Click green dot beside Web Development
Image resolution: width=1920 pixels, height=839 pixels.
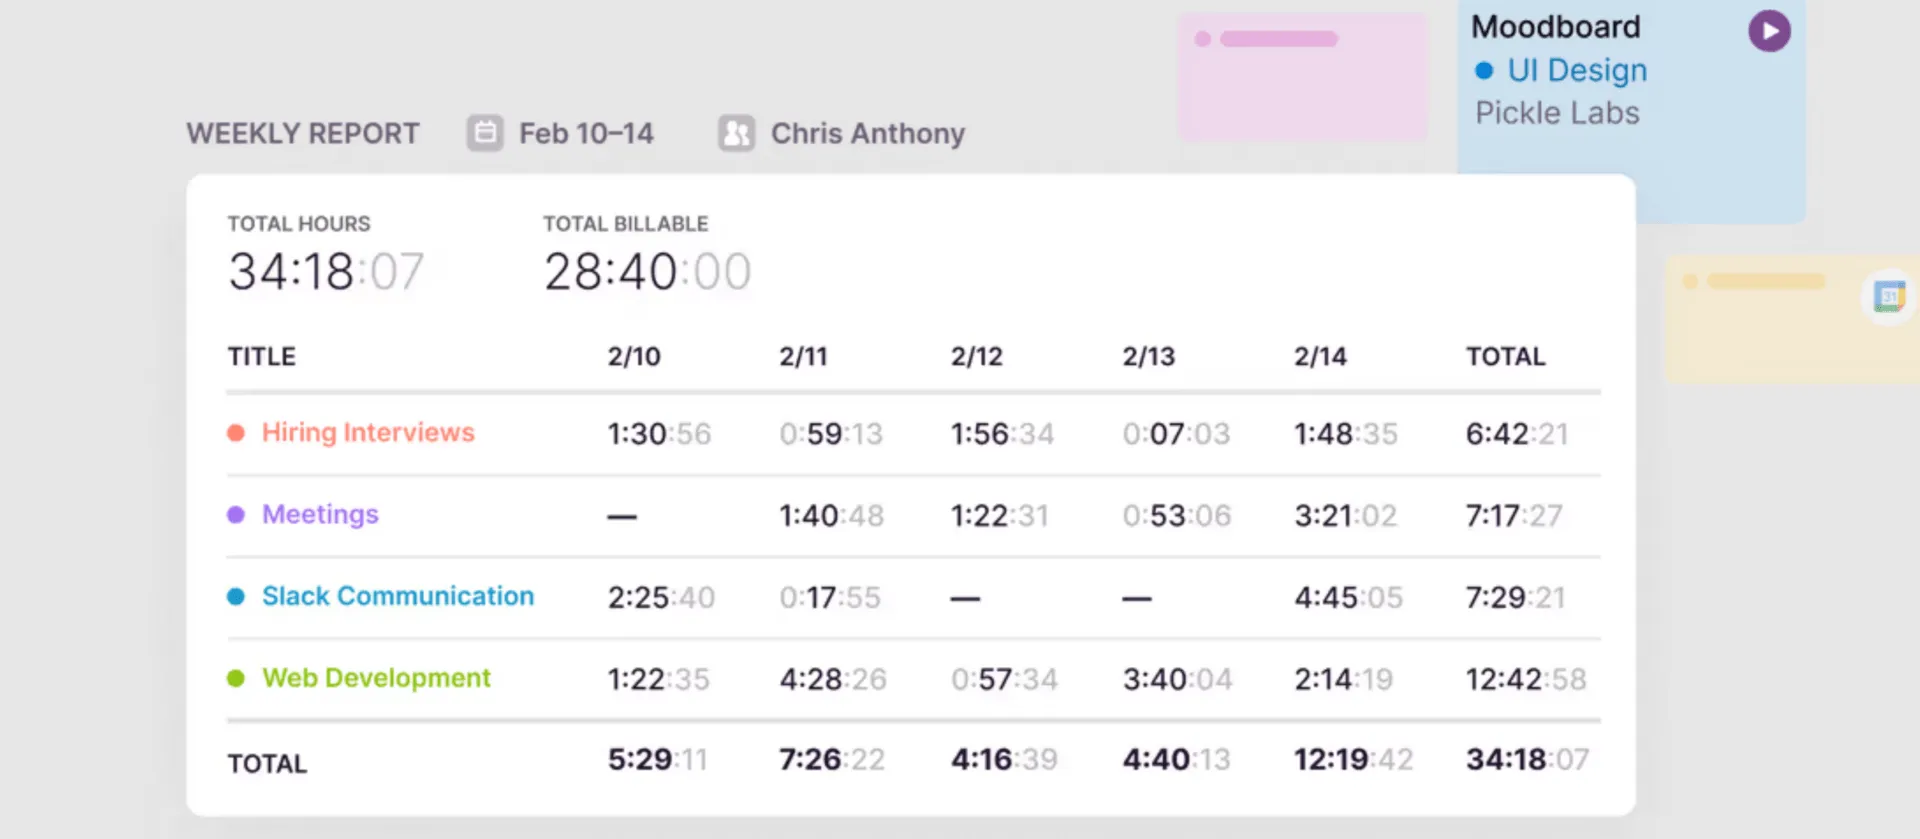pos(236,679)
